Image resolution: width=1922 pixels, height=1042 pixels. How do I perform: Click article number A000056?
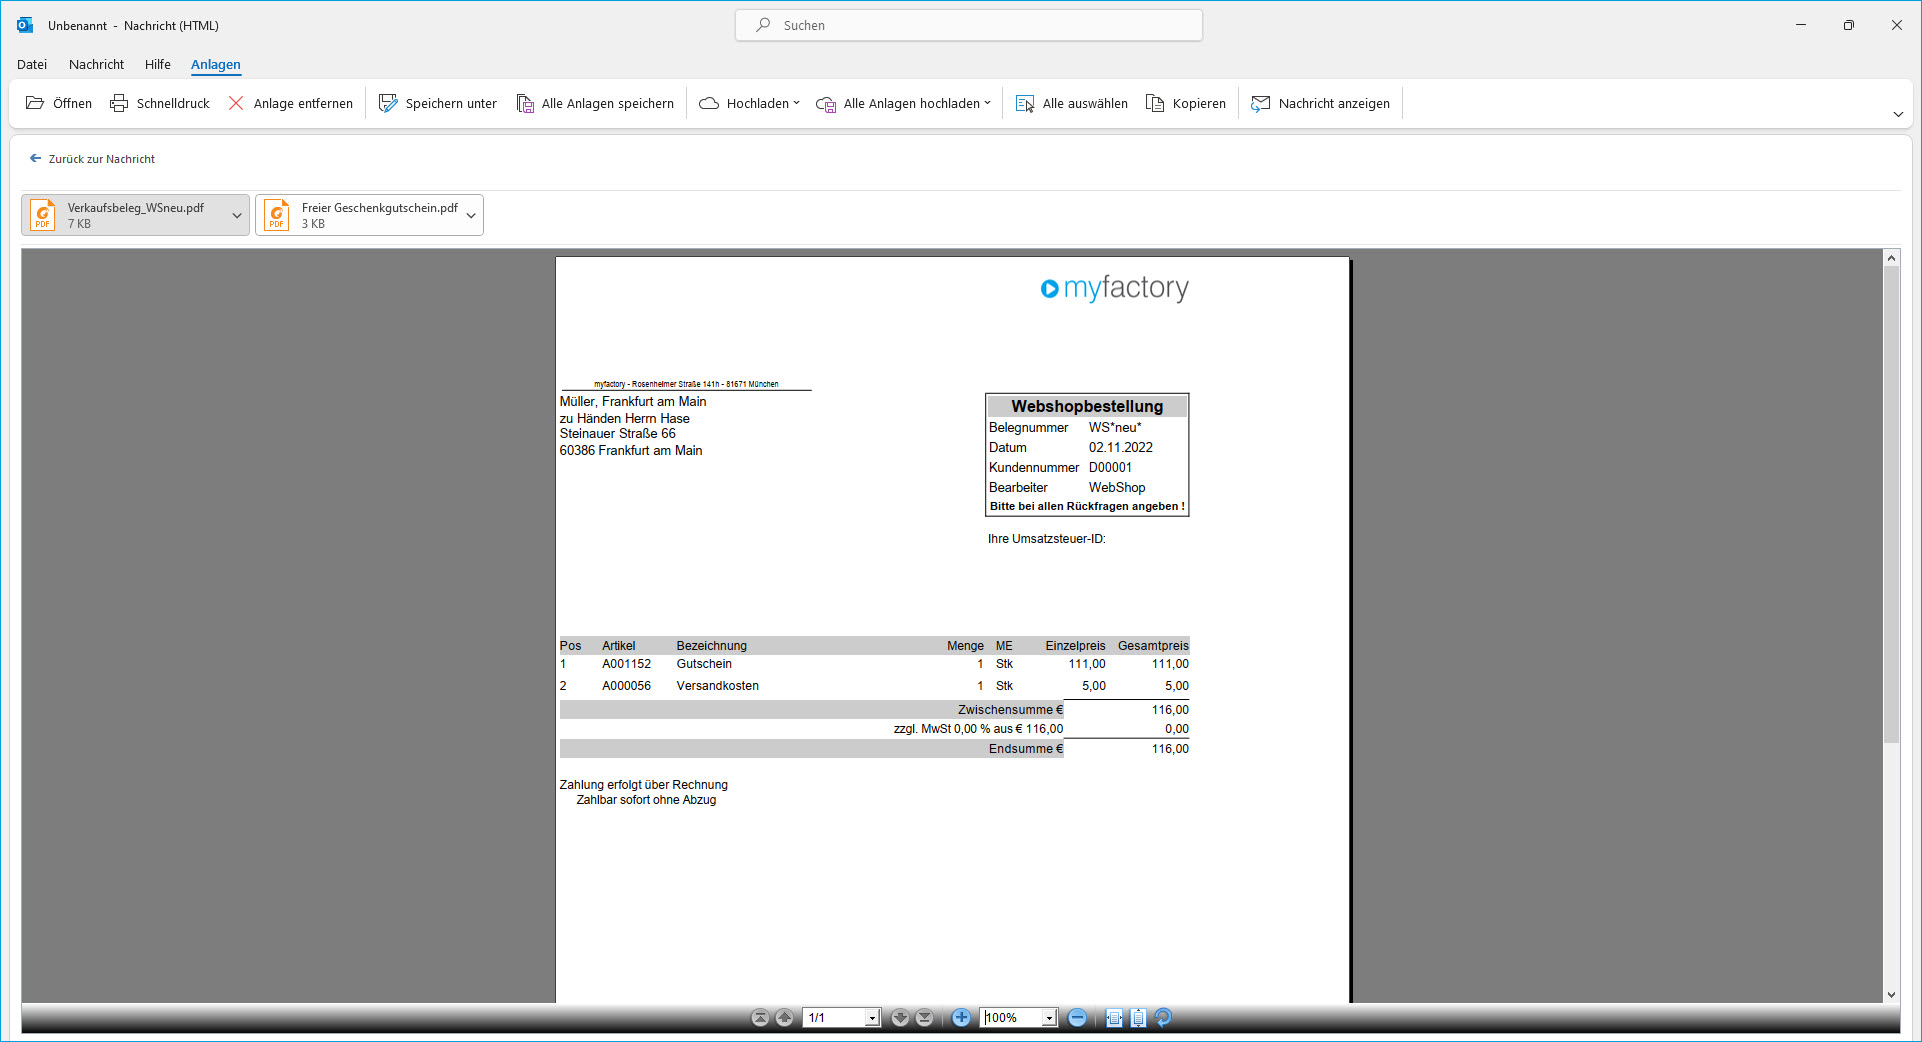pos(626,686)
